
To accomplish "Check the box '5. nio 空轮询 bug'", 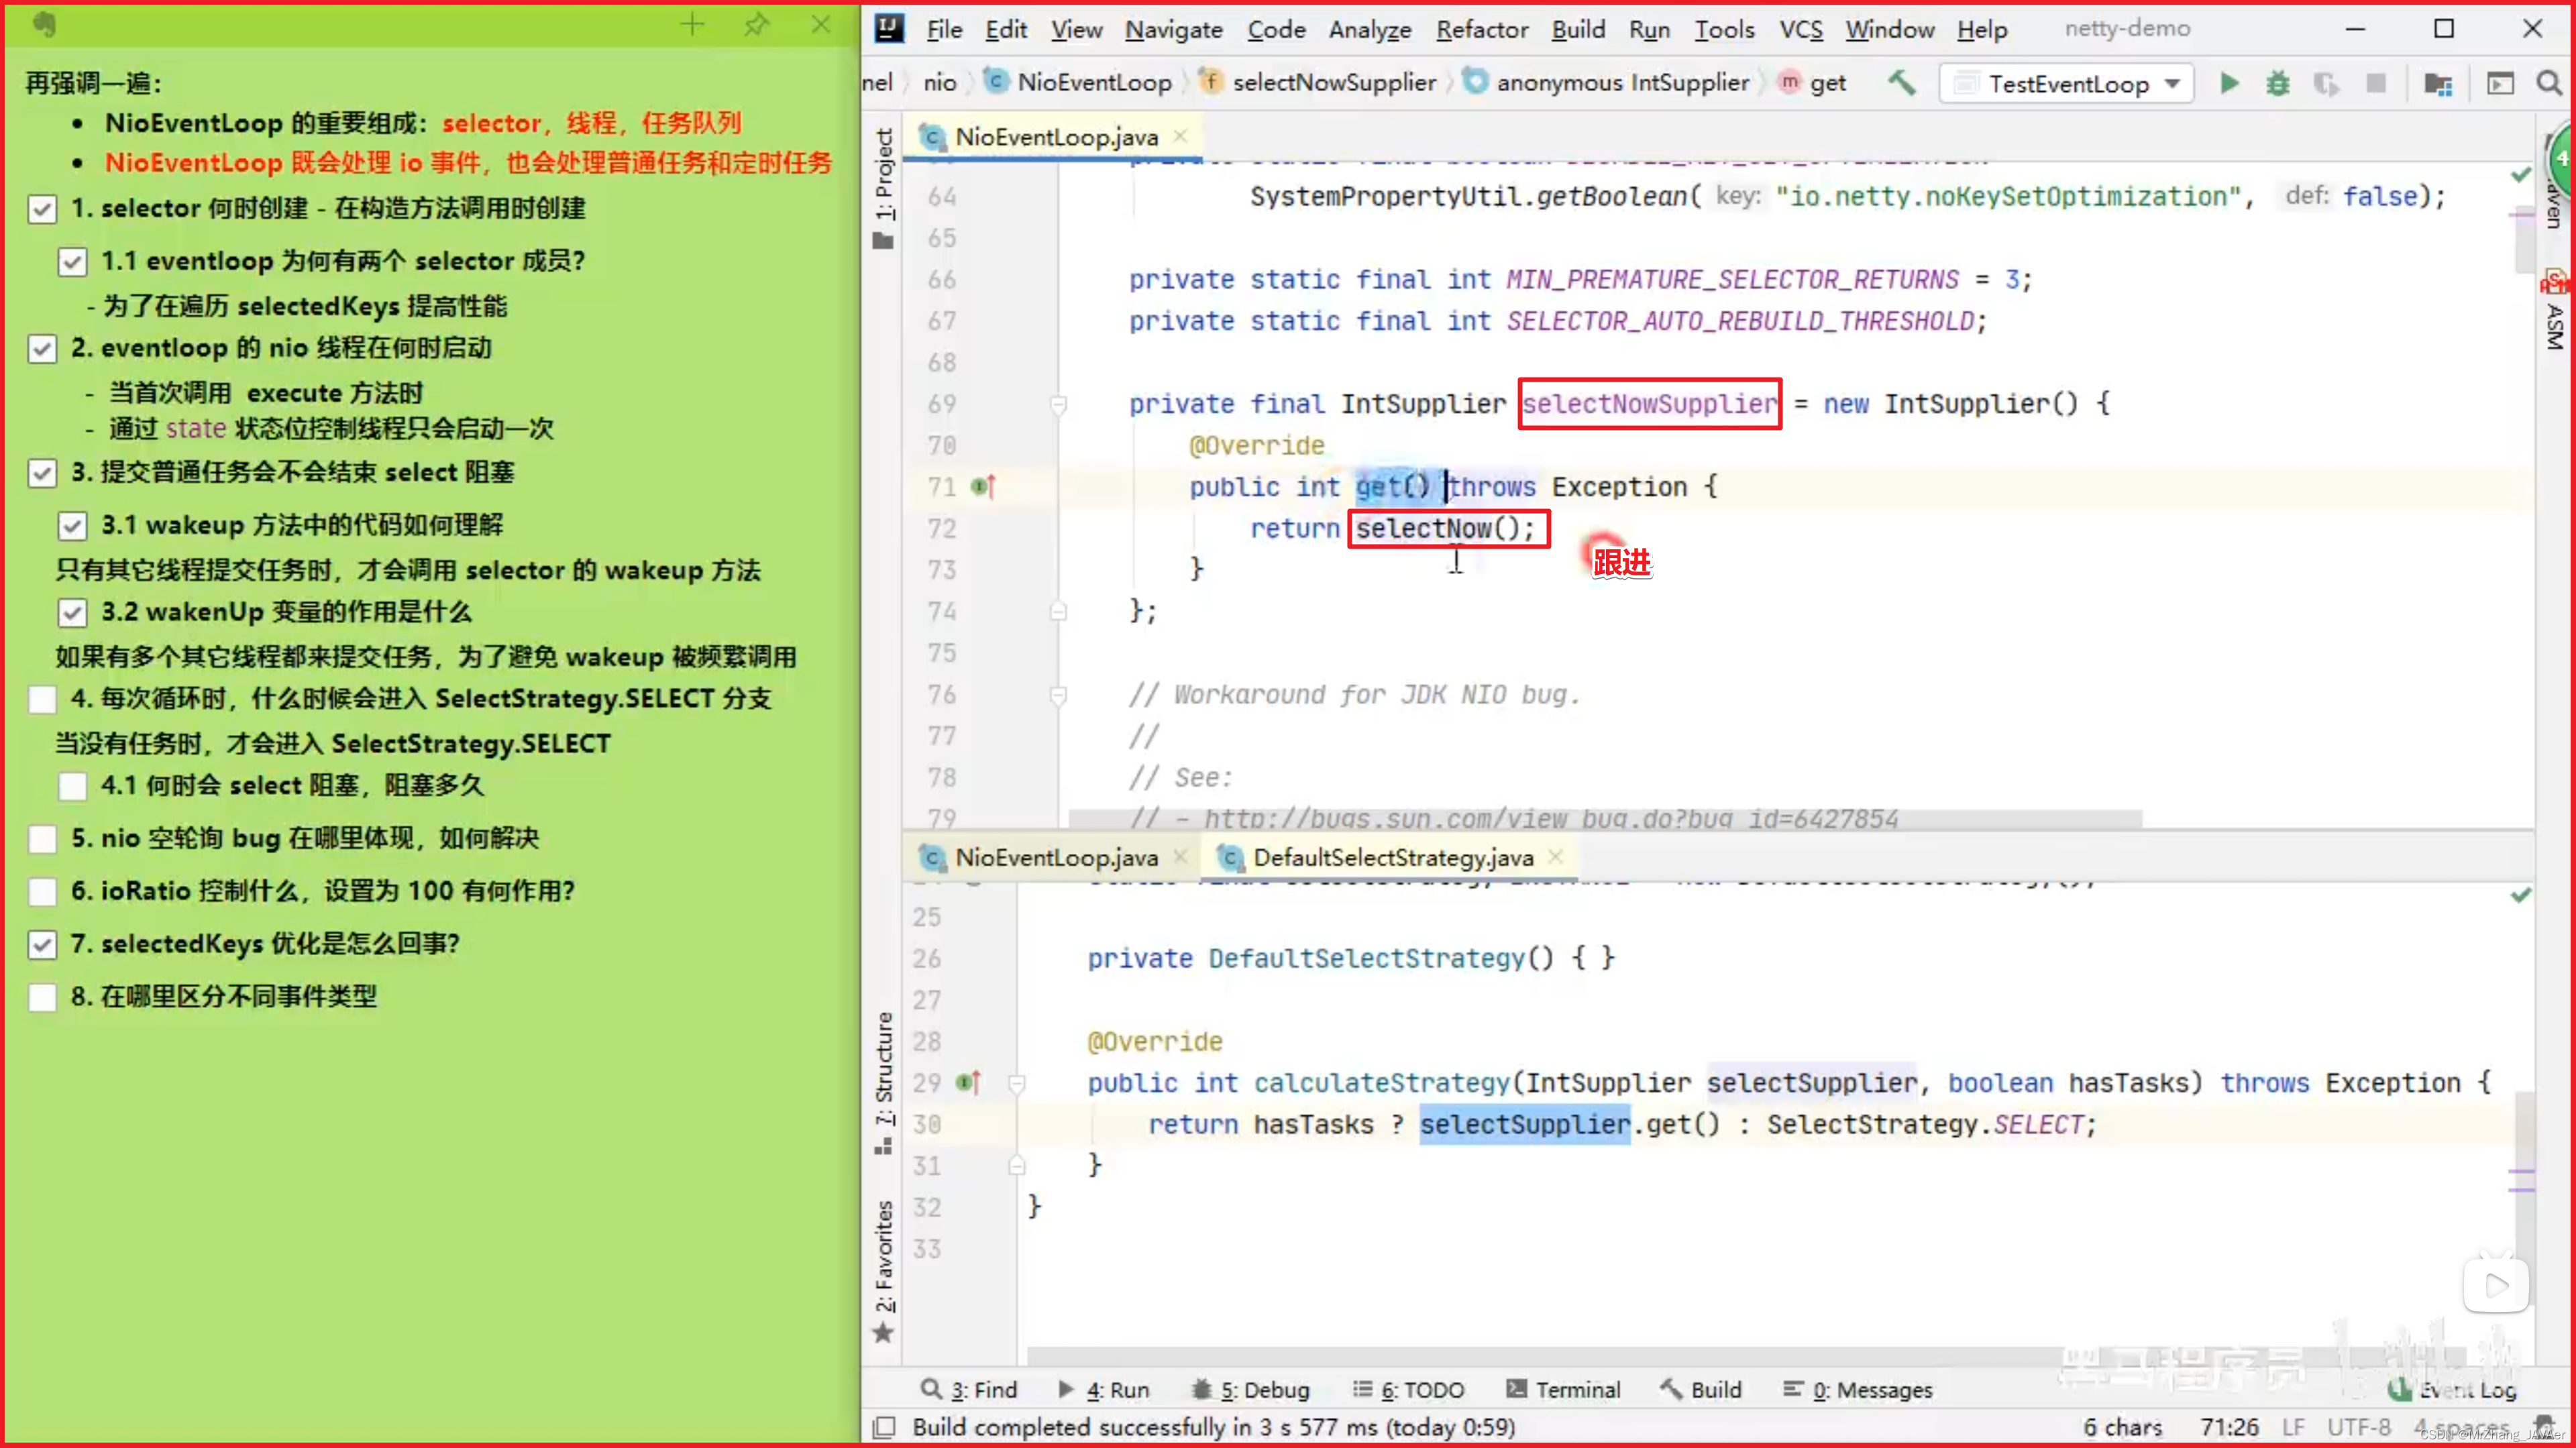I will (x=42, y=839).
